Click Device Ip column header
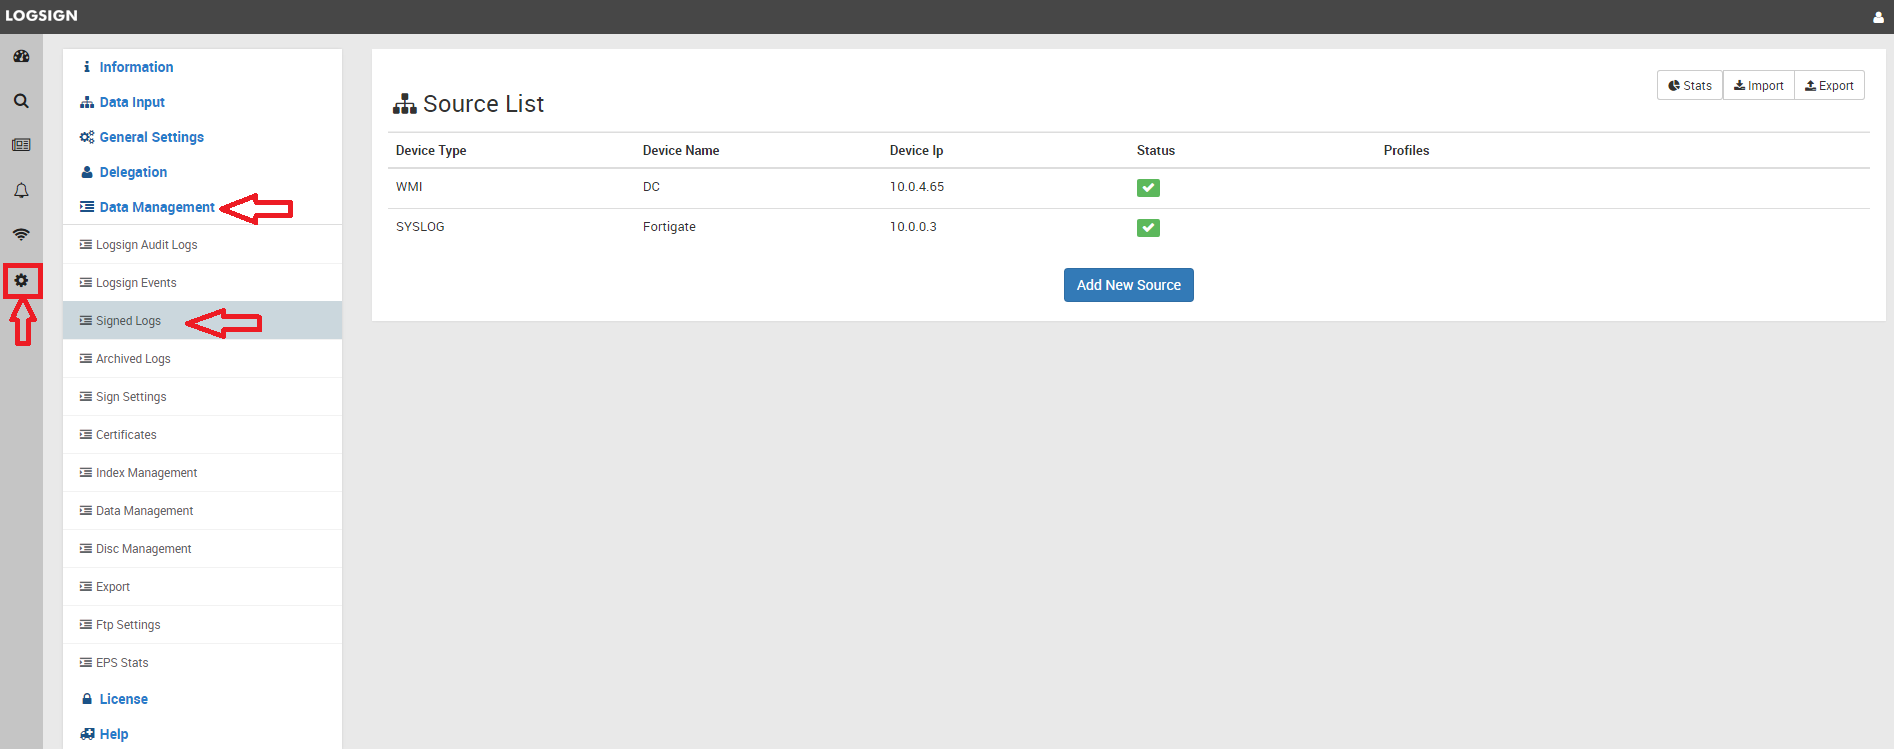1894x749 pixels. click(917, 150)
